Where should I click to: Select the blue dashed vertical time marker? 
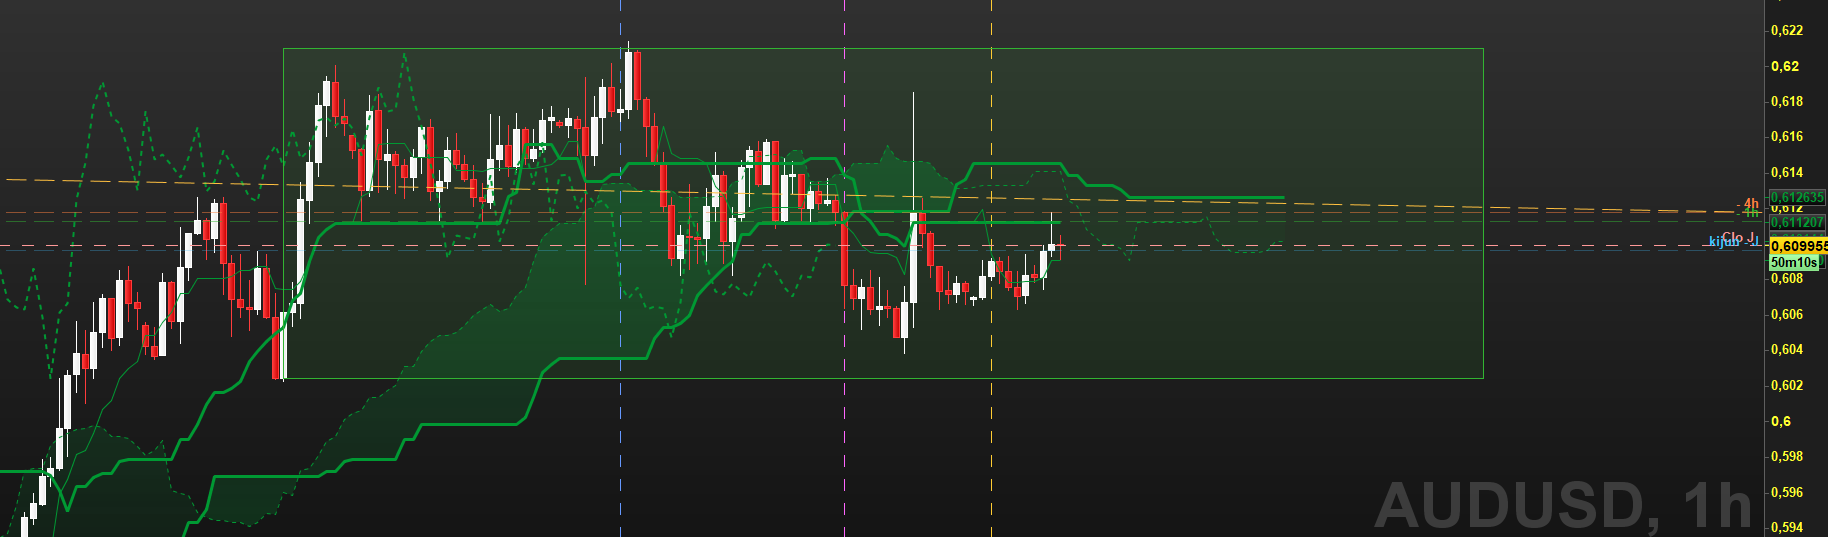pyautogui.click(x=620, y=268)
